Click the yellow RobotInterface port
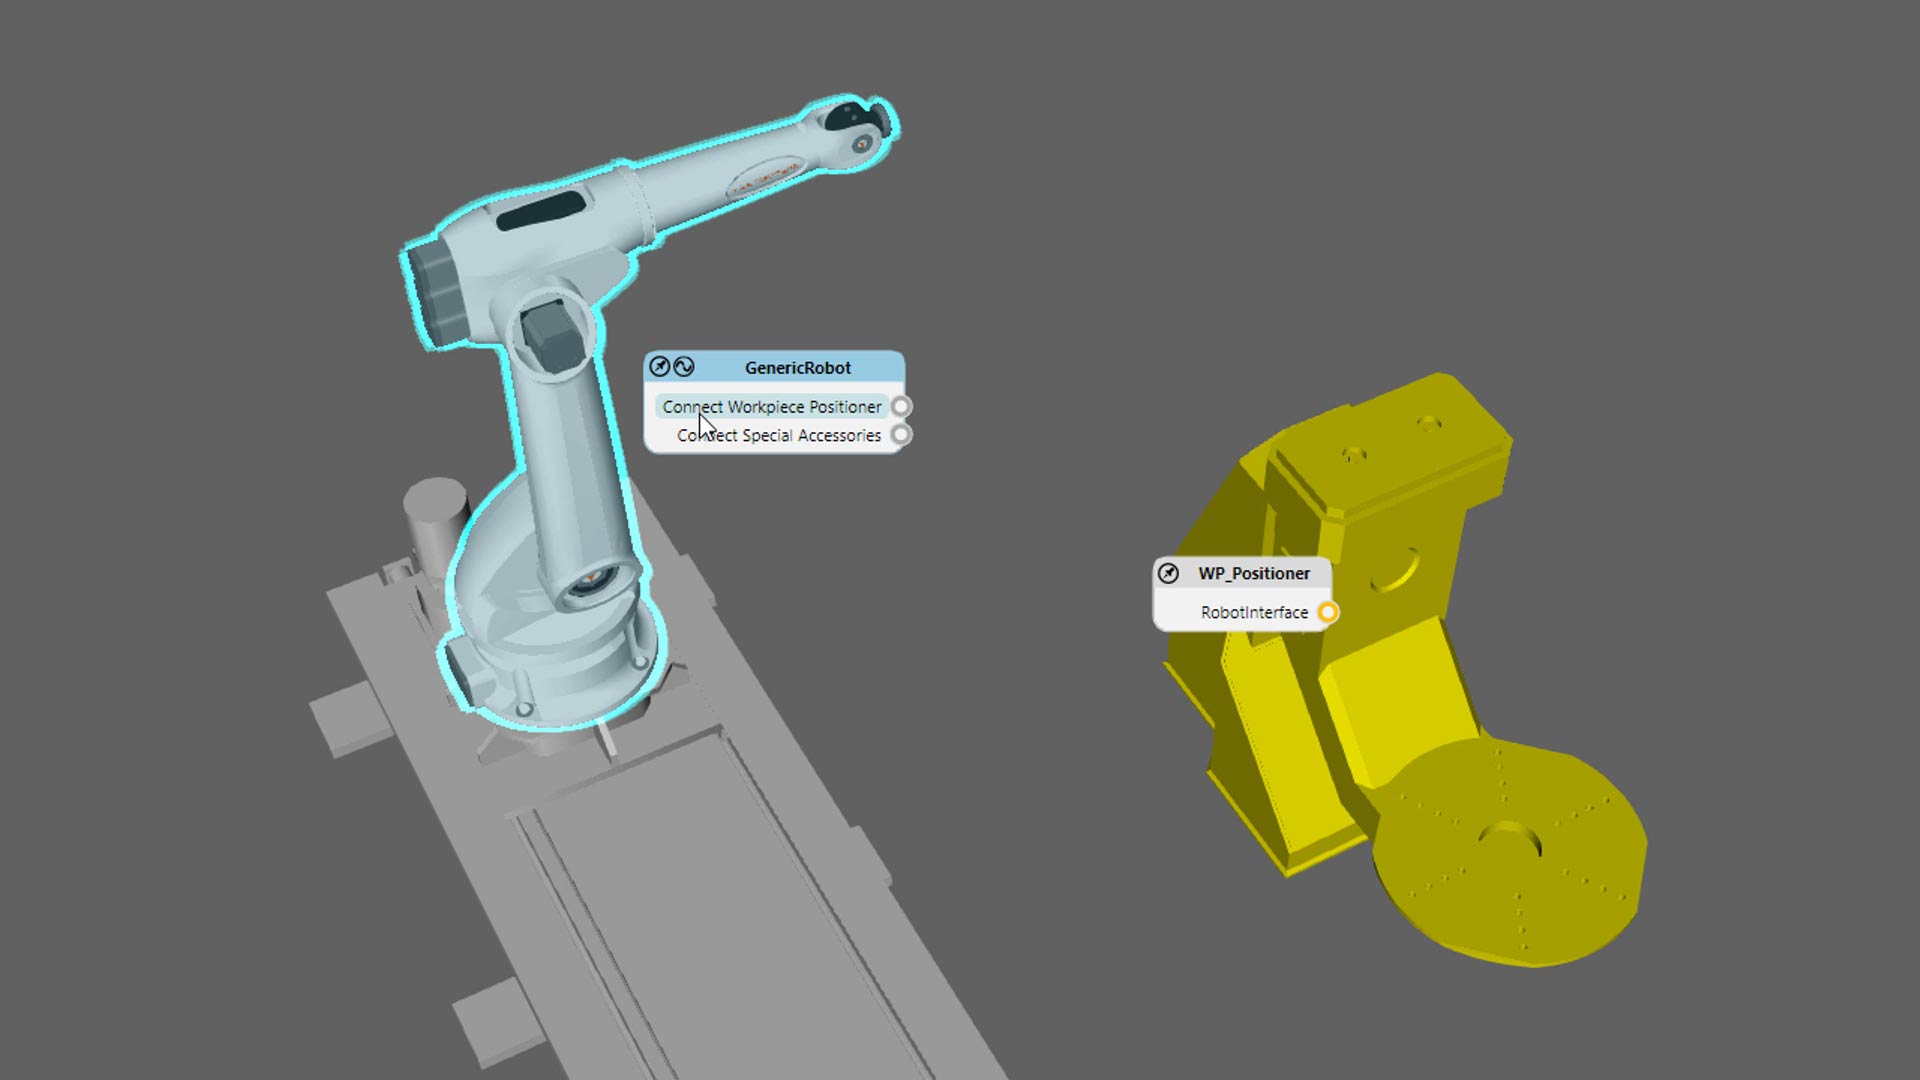 tap(1327, 612)
